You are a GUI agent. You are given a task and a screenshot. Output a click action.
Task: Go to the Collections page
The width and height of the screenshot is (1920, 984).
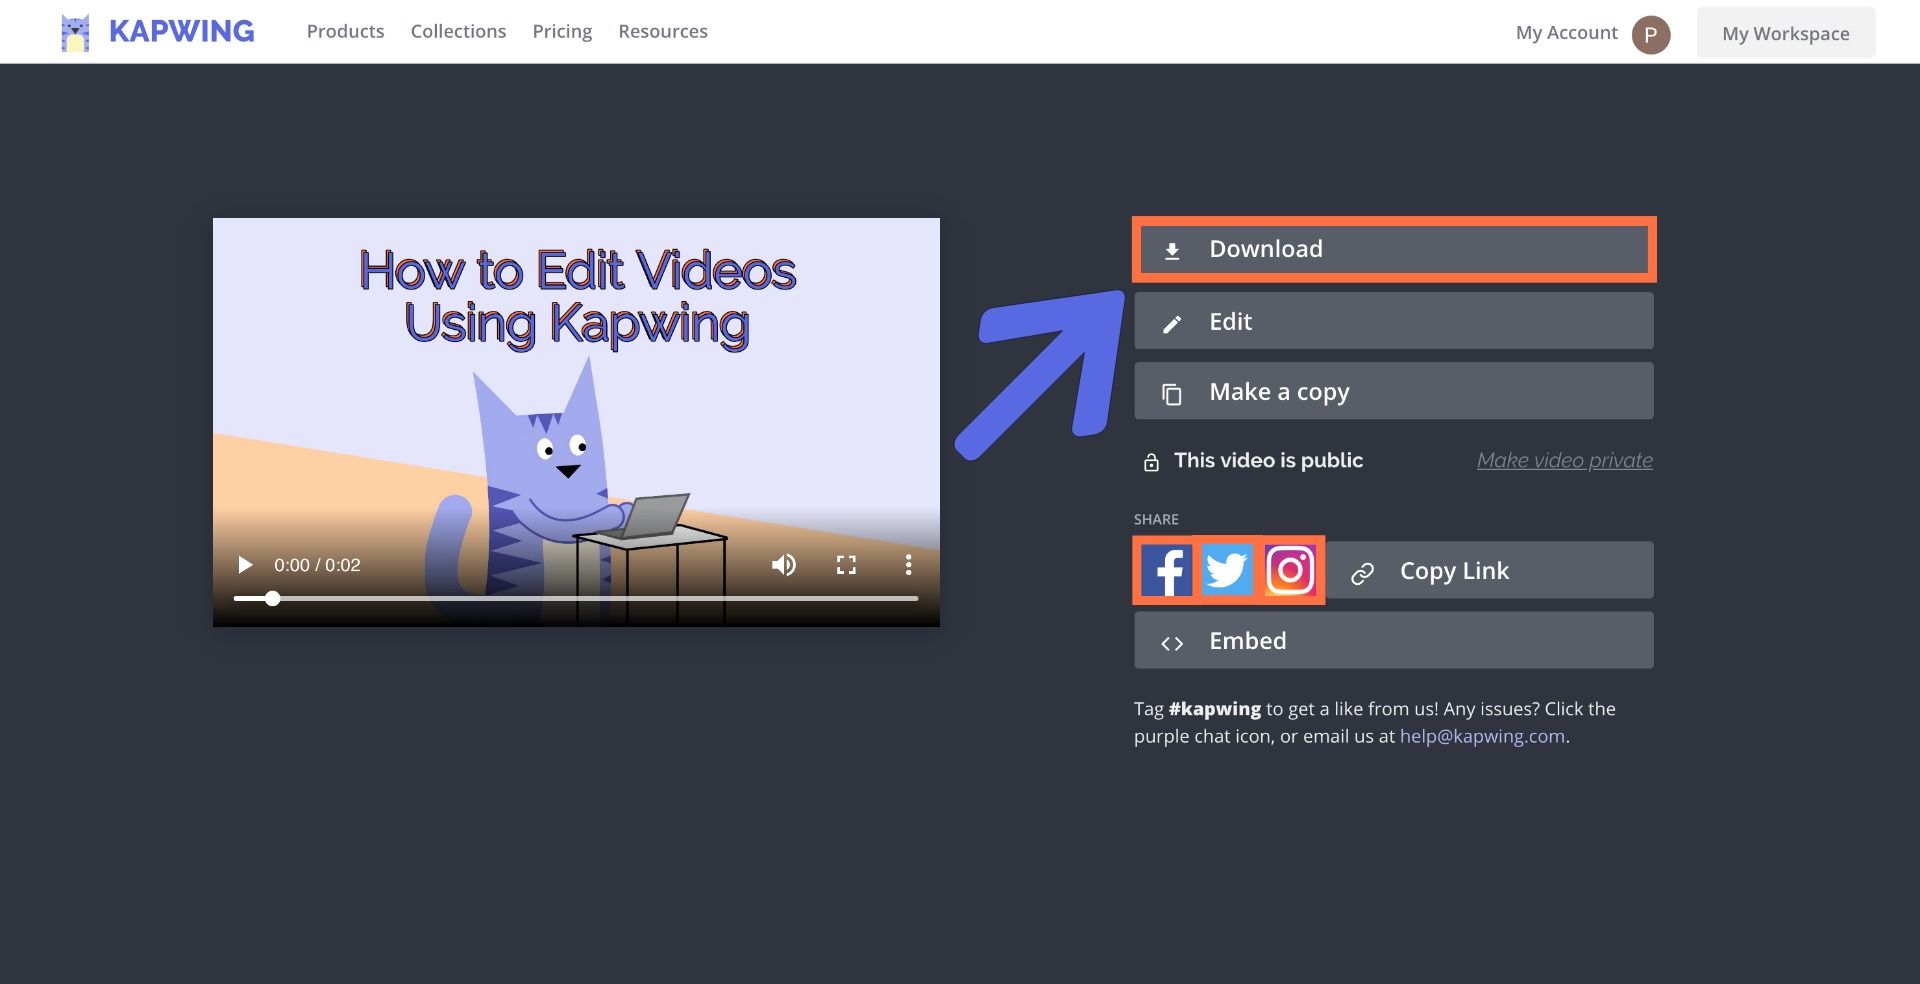(x=458, y=32)
